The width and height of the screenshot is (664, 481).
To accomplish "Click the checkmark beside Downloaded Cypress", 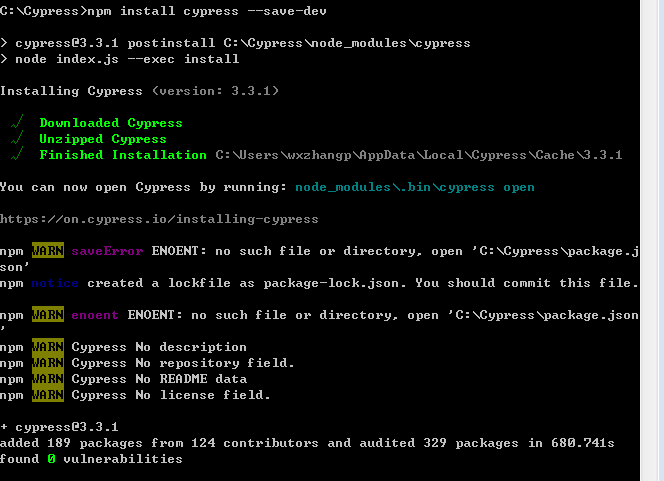I will (x=18, y=123).
